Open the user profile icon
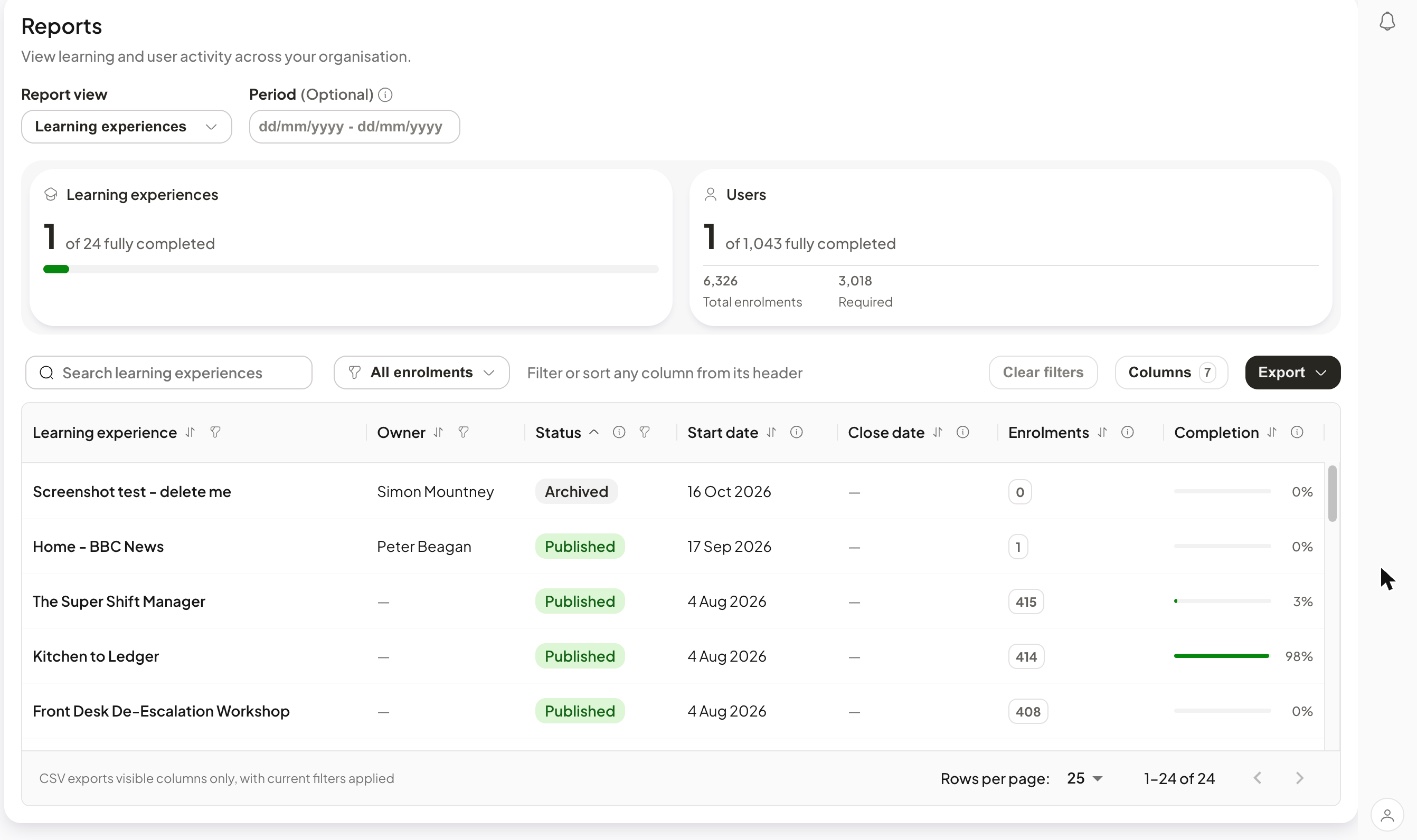Viewport: 1417px width, 840px height. [1387, 815]
